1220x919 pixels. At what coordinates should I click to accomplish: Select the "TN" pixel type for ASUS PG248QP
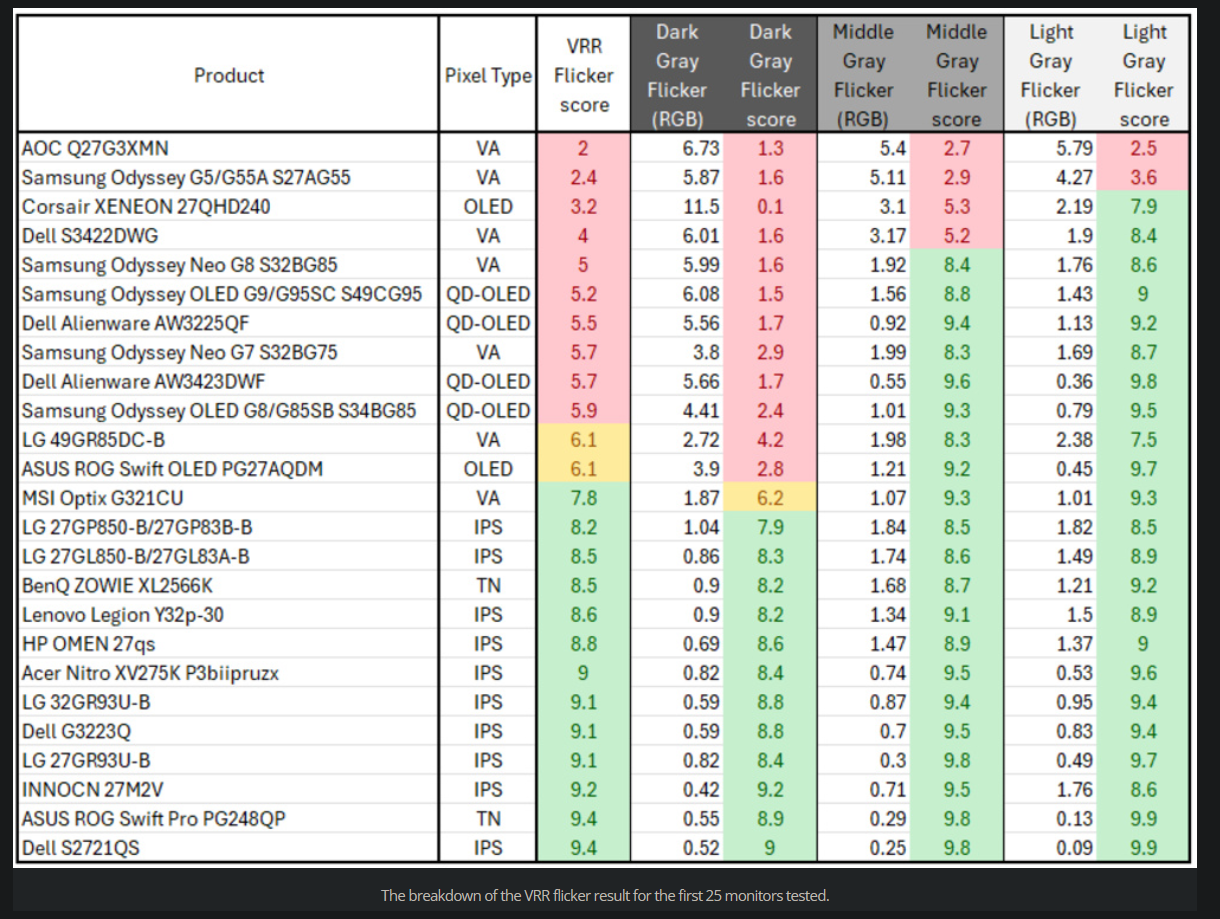pyautogui.click(x=488, y=819)
